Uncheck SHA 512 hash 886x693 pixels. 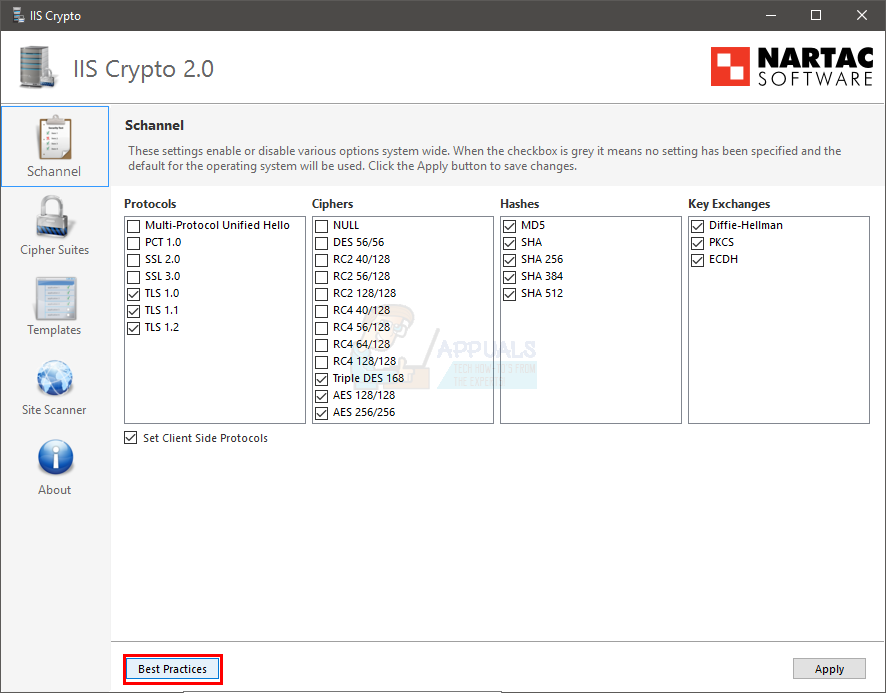pyautogui.click(x=510, y=294)
